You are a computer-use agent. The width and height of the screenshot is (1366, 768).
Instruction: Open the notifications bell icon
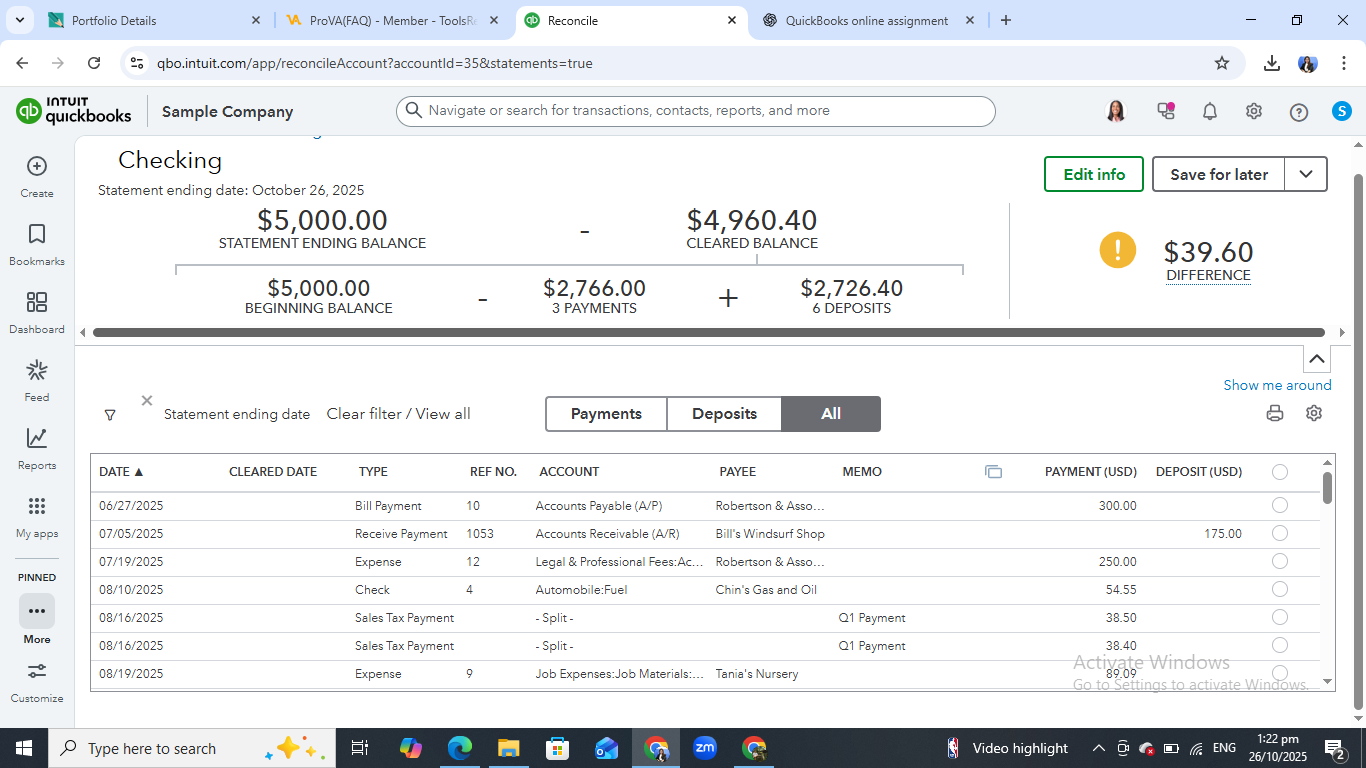1210,111
